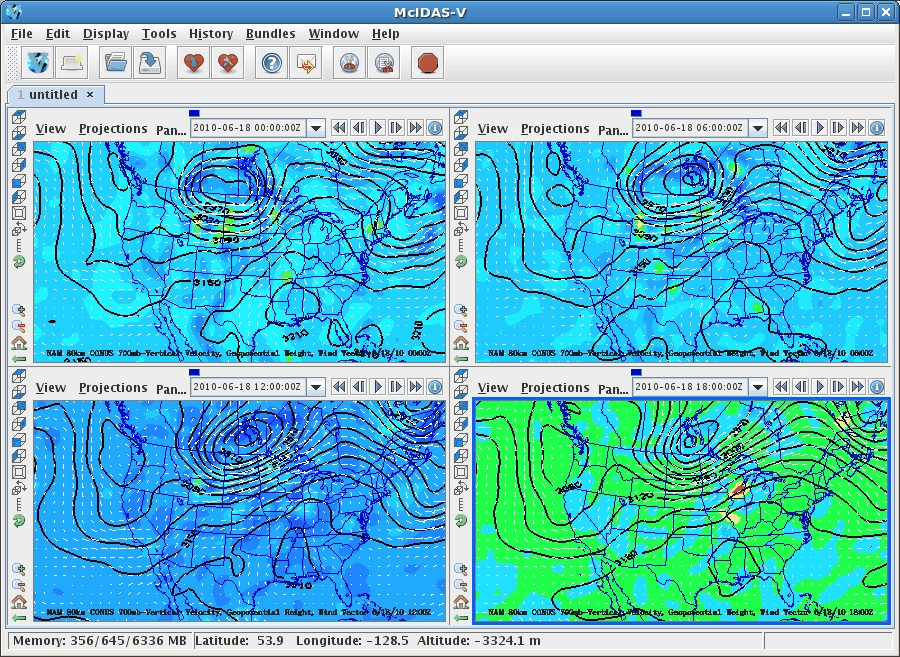Zoom in on the 06:00:00Z panel
The height and width of the screenshot is (657, 900).
[x=461, y=310]
